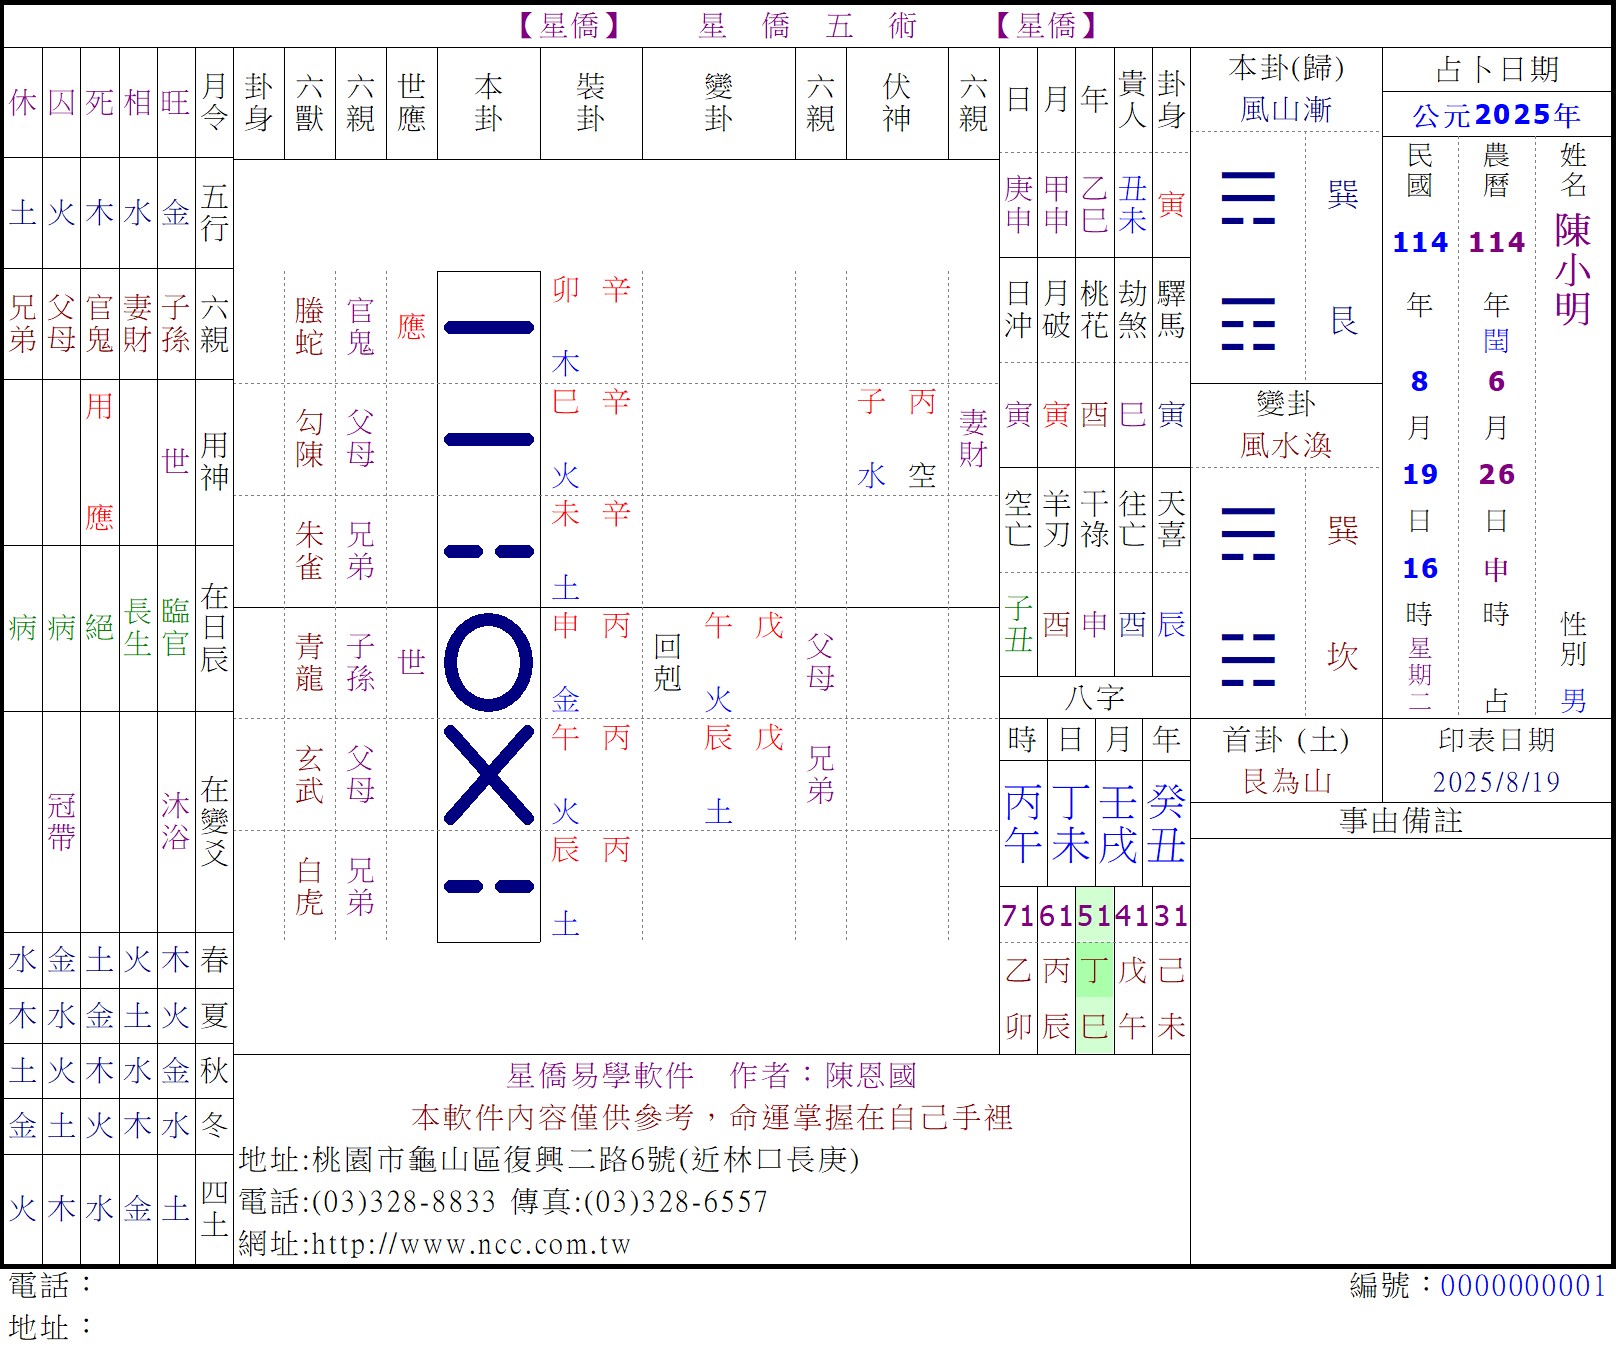Screen dimensions: 1616x1352
Task: Click the 艮 trigram symbol in 本卦
Action: tap(1248, 323)
